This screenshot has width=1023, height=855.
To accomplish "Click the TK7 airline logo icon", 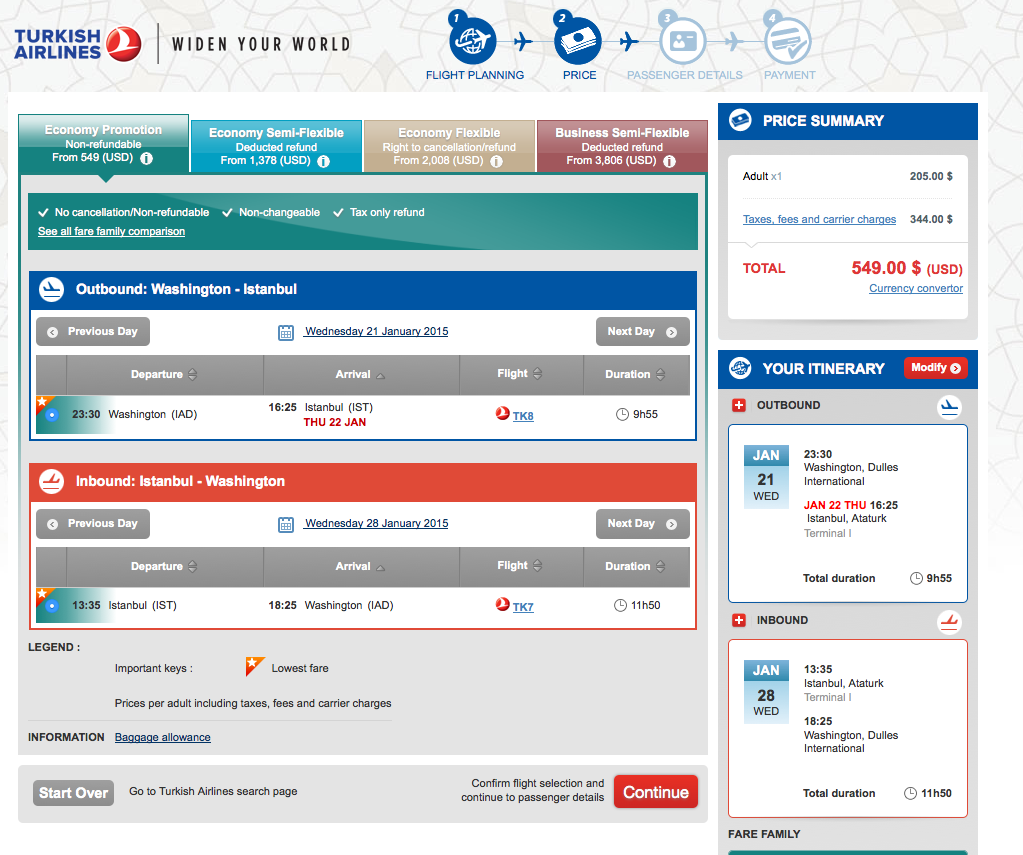I will pos(502,604).
